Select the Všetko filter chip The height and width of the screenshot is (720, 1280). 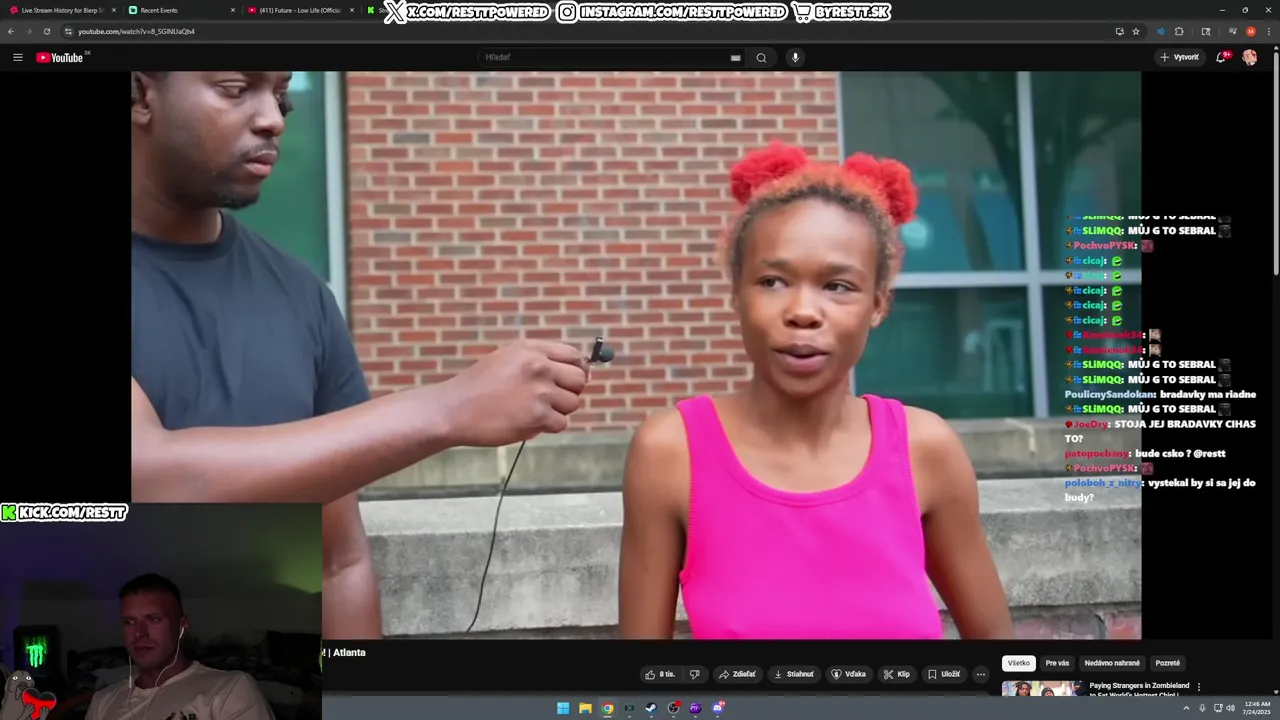pos(1019,663)
